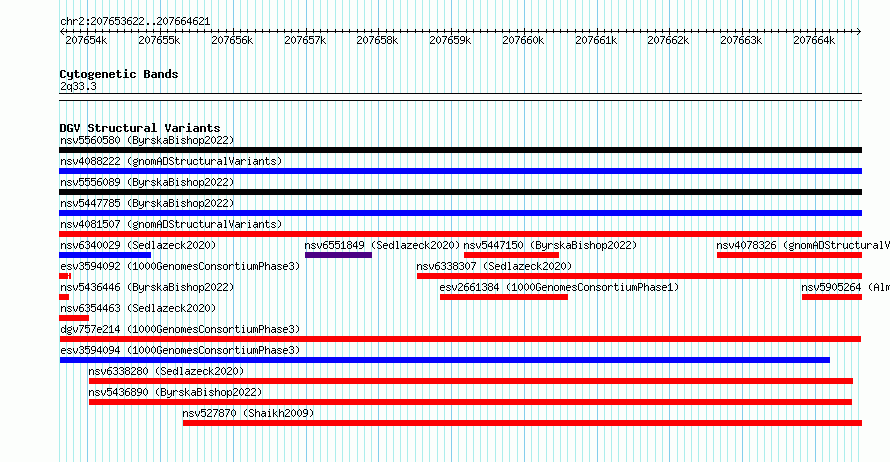Open the nsv6338307 (Sedlazeck2020) label
Screen dimensions: 890x462
[494, 266]
